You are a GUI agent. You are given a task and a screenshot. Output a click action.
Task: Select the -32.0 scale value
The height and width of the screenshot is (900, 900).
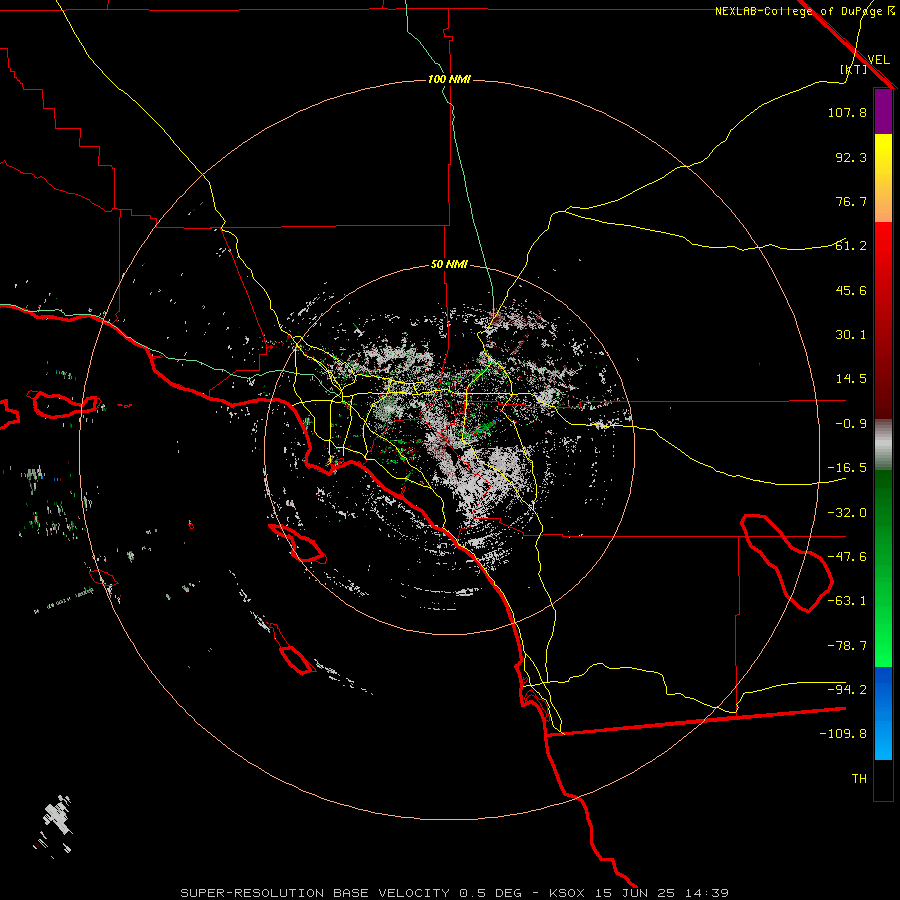click(847, 513)
